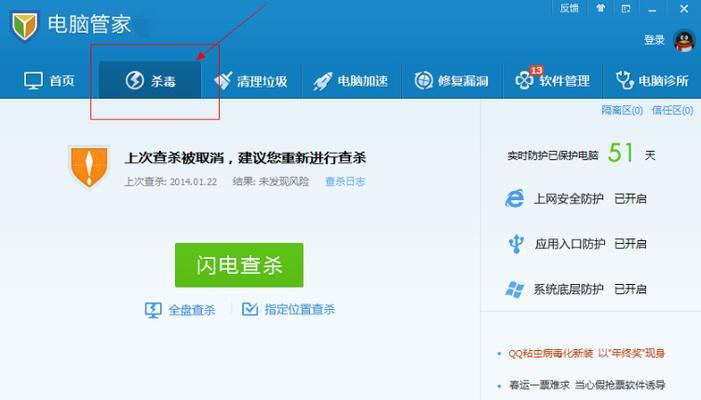
Task: Open the main menu icon
Action: pos(626,8)
